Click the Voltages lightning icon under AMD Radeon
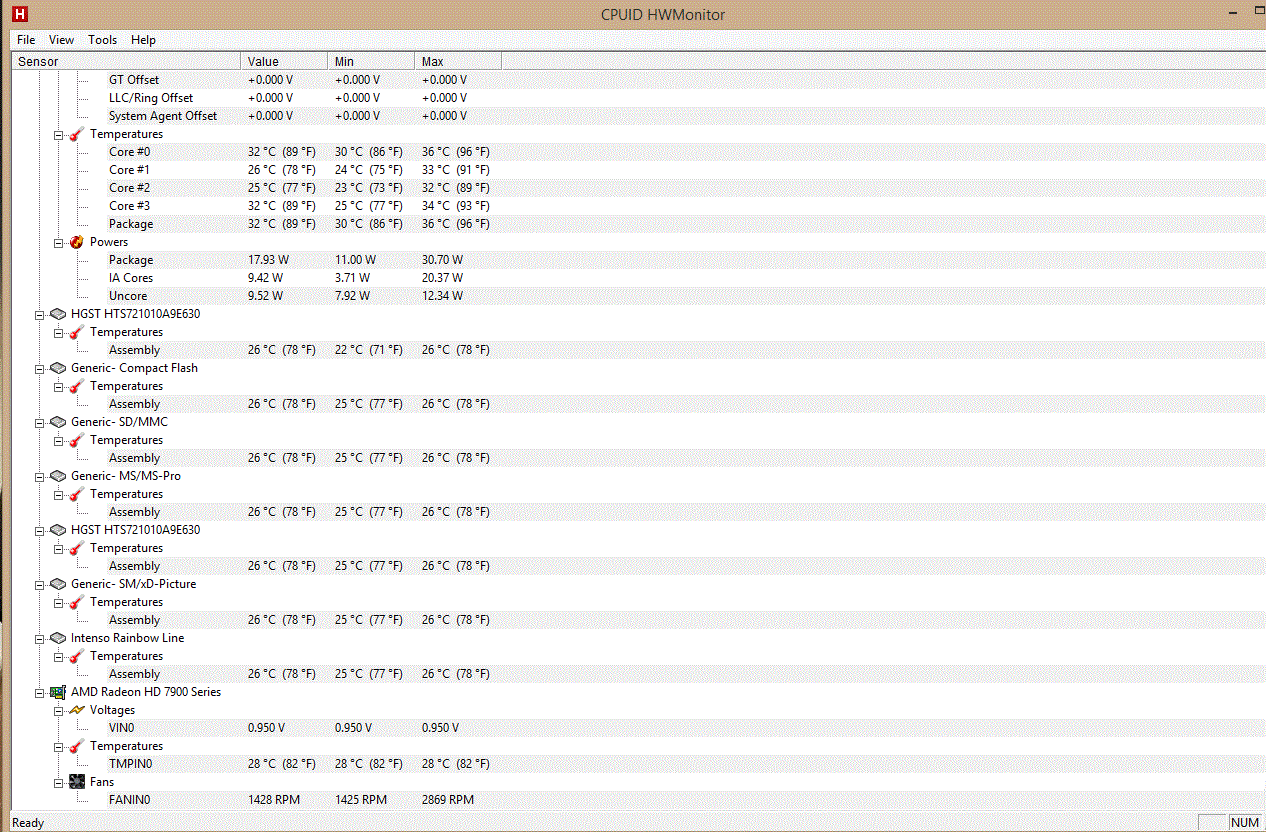Viewport: 1266px width, 832px height. click(x=77, y=710)
